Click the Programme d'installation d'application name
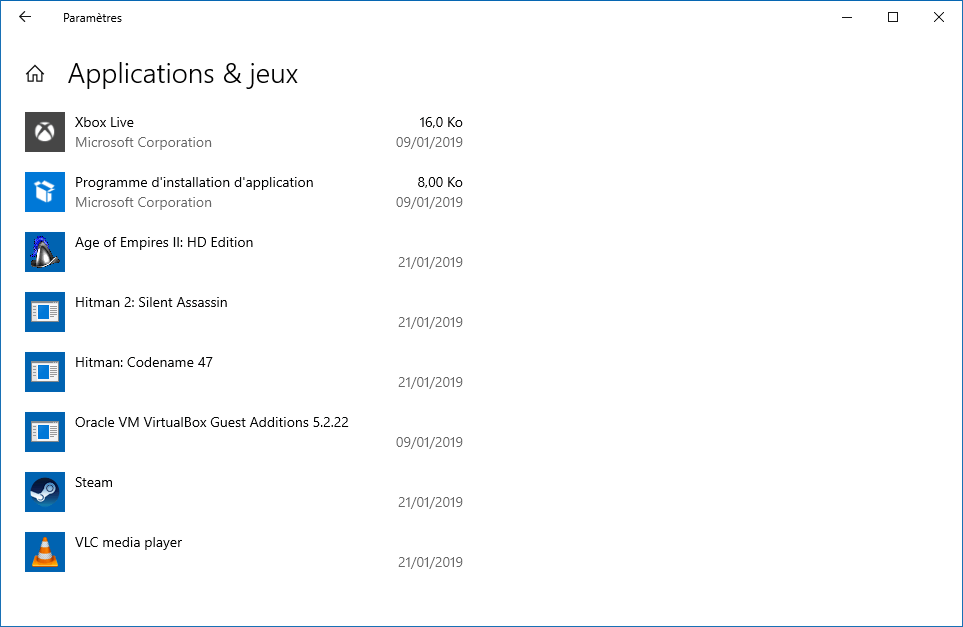 click(x=194, y=182)
